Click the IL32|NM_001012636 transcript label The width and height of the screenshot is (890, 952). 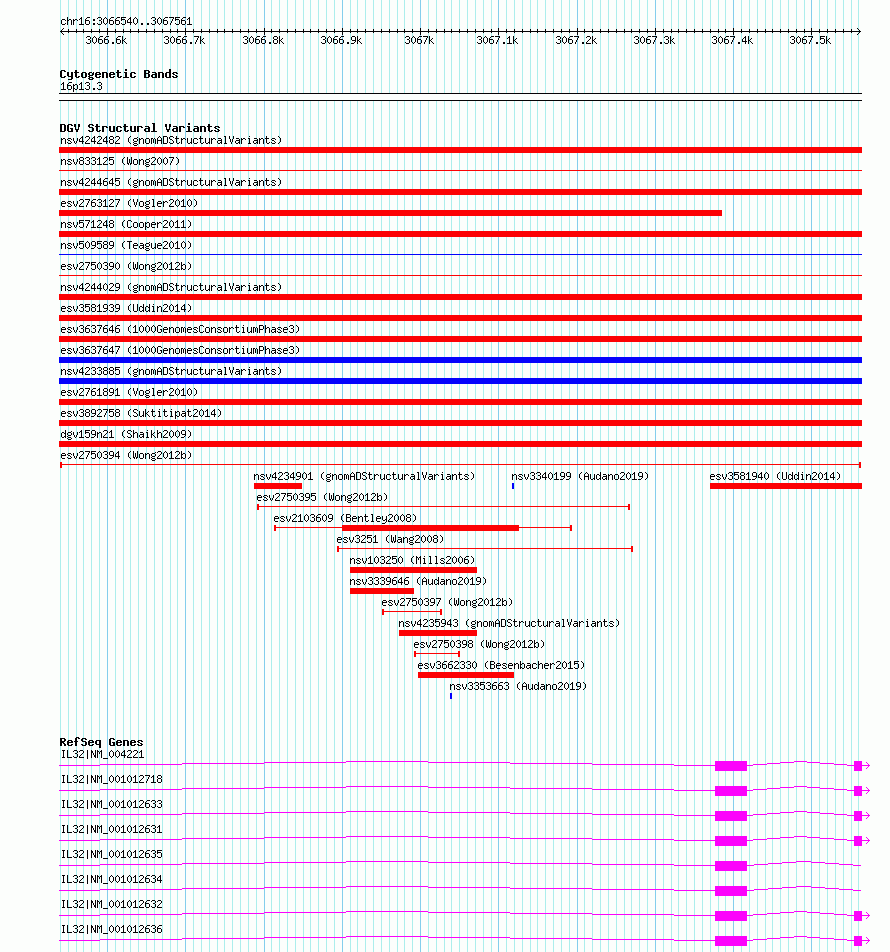pos(112,929)
